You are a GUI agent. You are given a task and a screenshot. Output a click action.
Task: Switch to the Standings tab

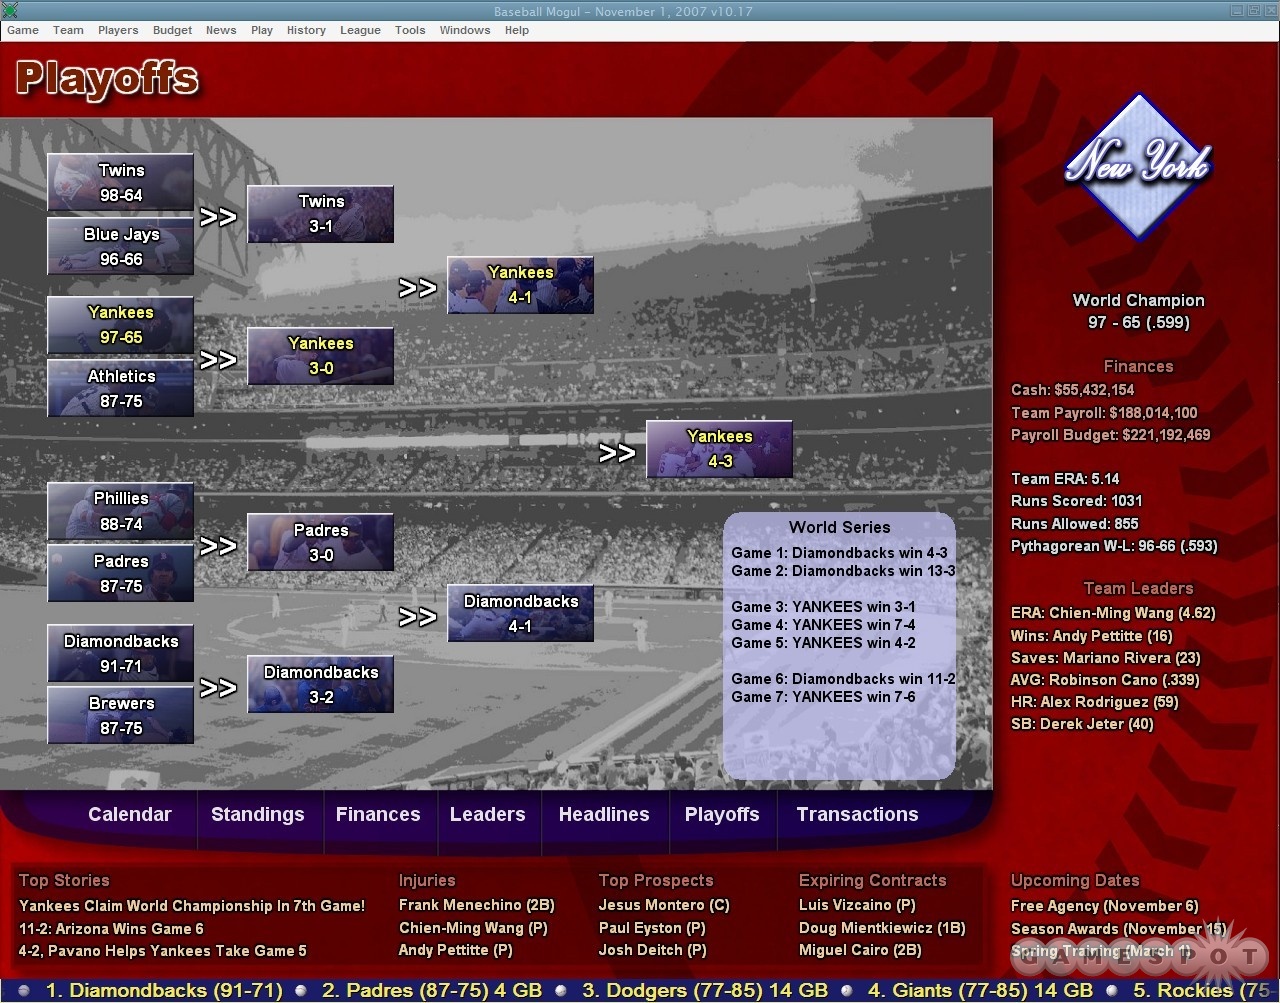258,814
